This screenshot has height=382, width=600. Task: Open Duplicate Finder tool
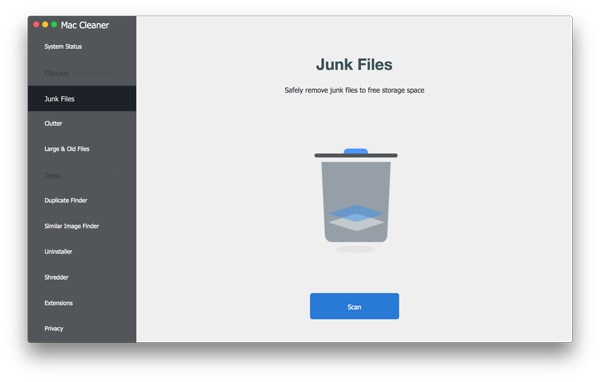click(x=66, y=201)
